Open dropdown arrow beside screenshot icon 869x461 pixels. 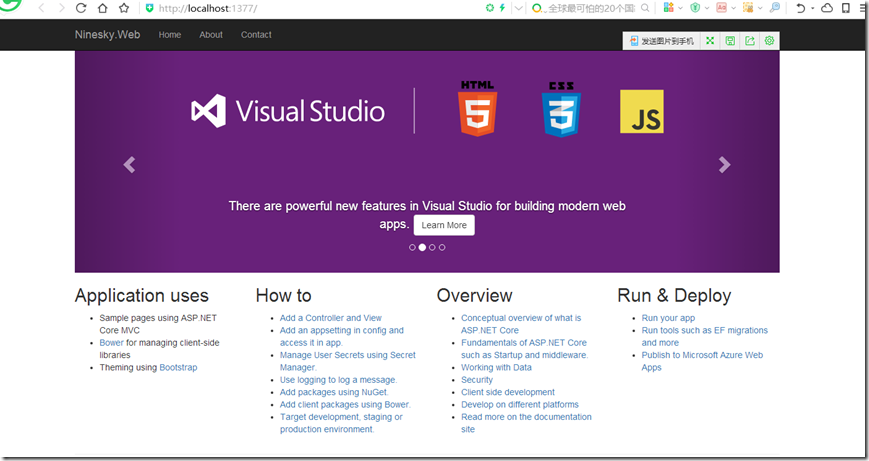[760, 8]
